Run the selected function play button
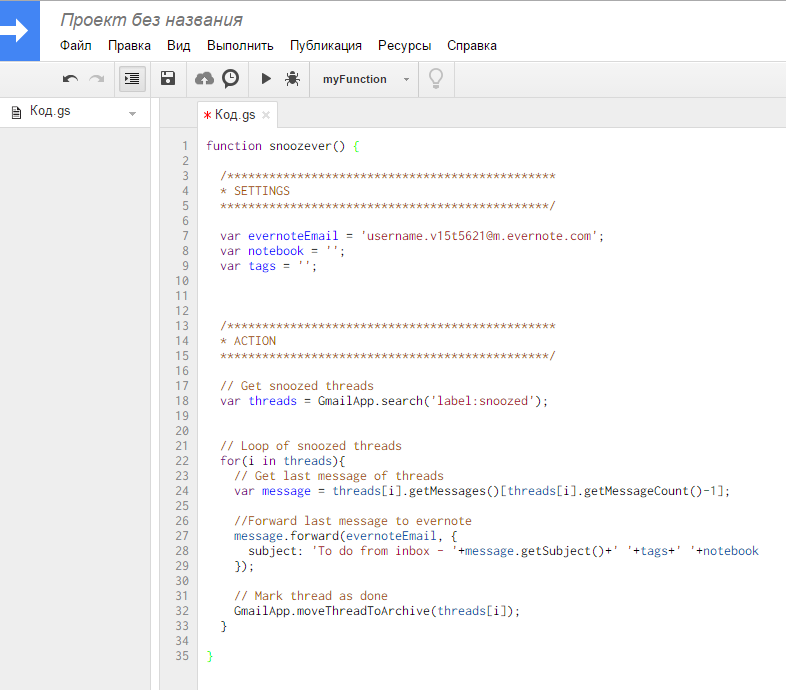Screen dimensions: 786x690 pos(266,79)
